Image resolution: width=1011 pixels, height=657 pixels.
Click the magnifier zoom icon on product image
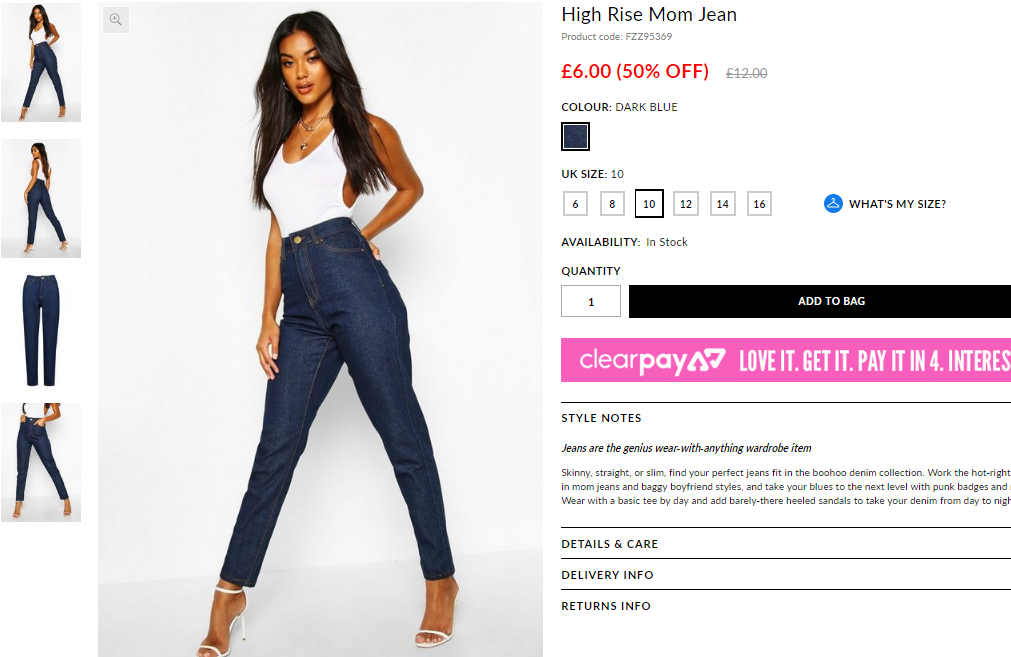pyautogui.click(x=116, y=20)
